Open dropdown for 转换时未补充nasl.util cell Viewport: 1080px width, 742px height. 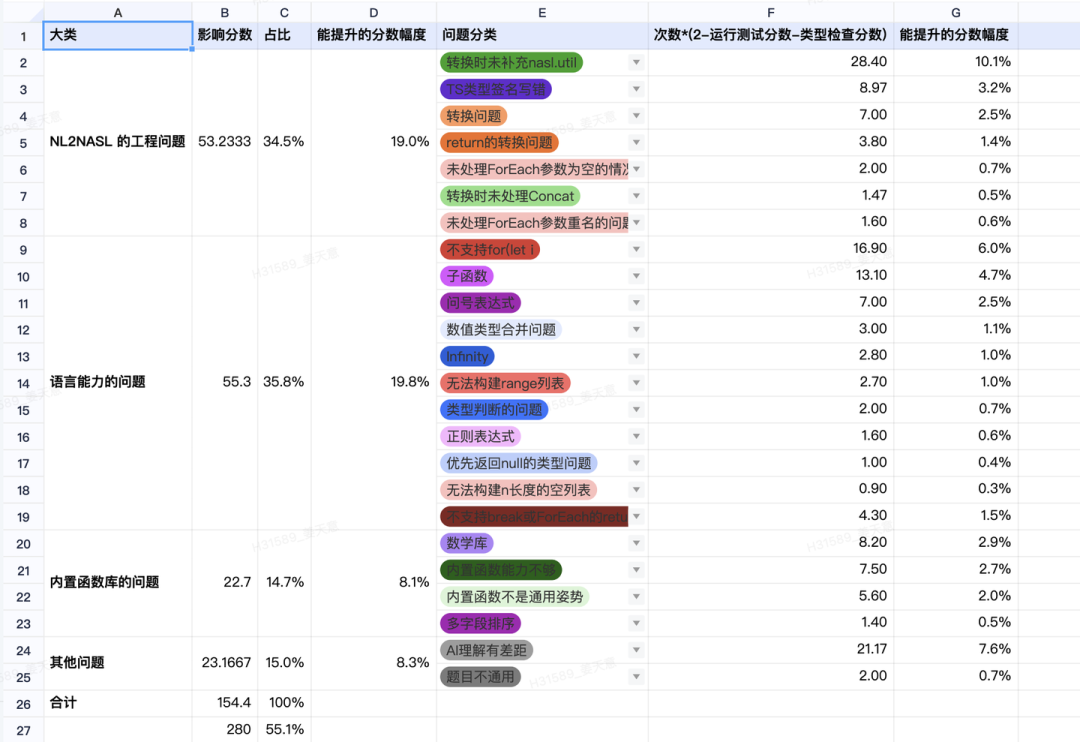[636, 62]
